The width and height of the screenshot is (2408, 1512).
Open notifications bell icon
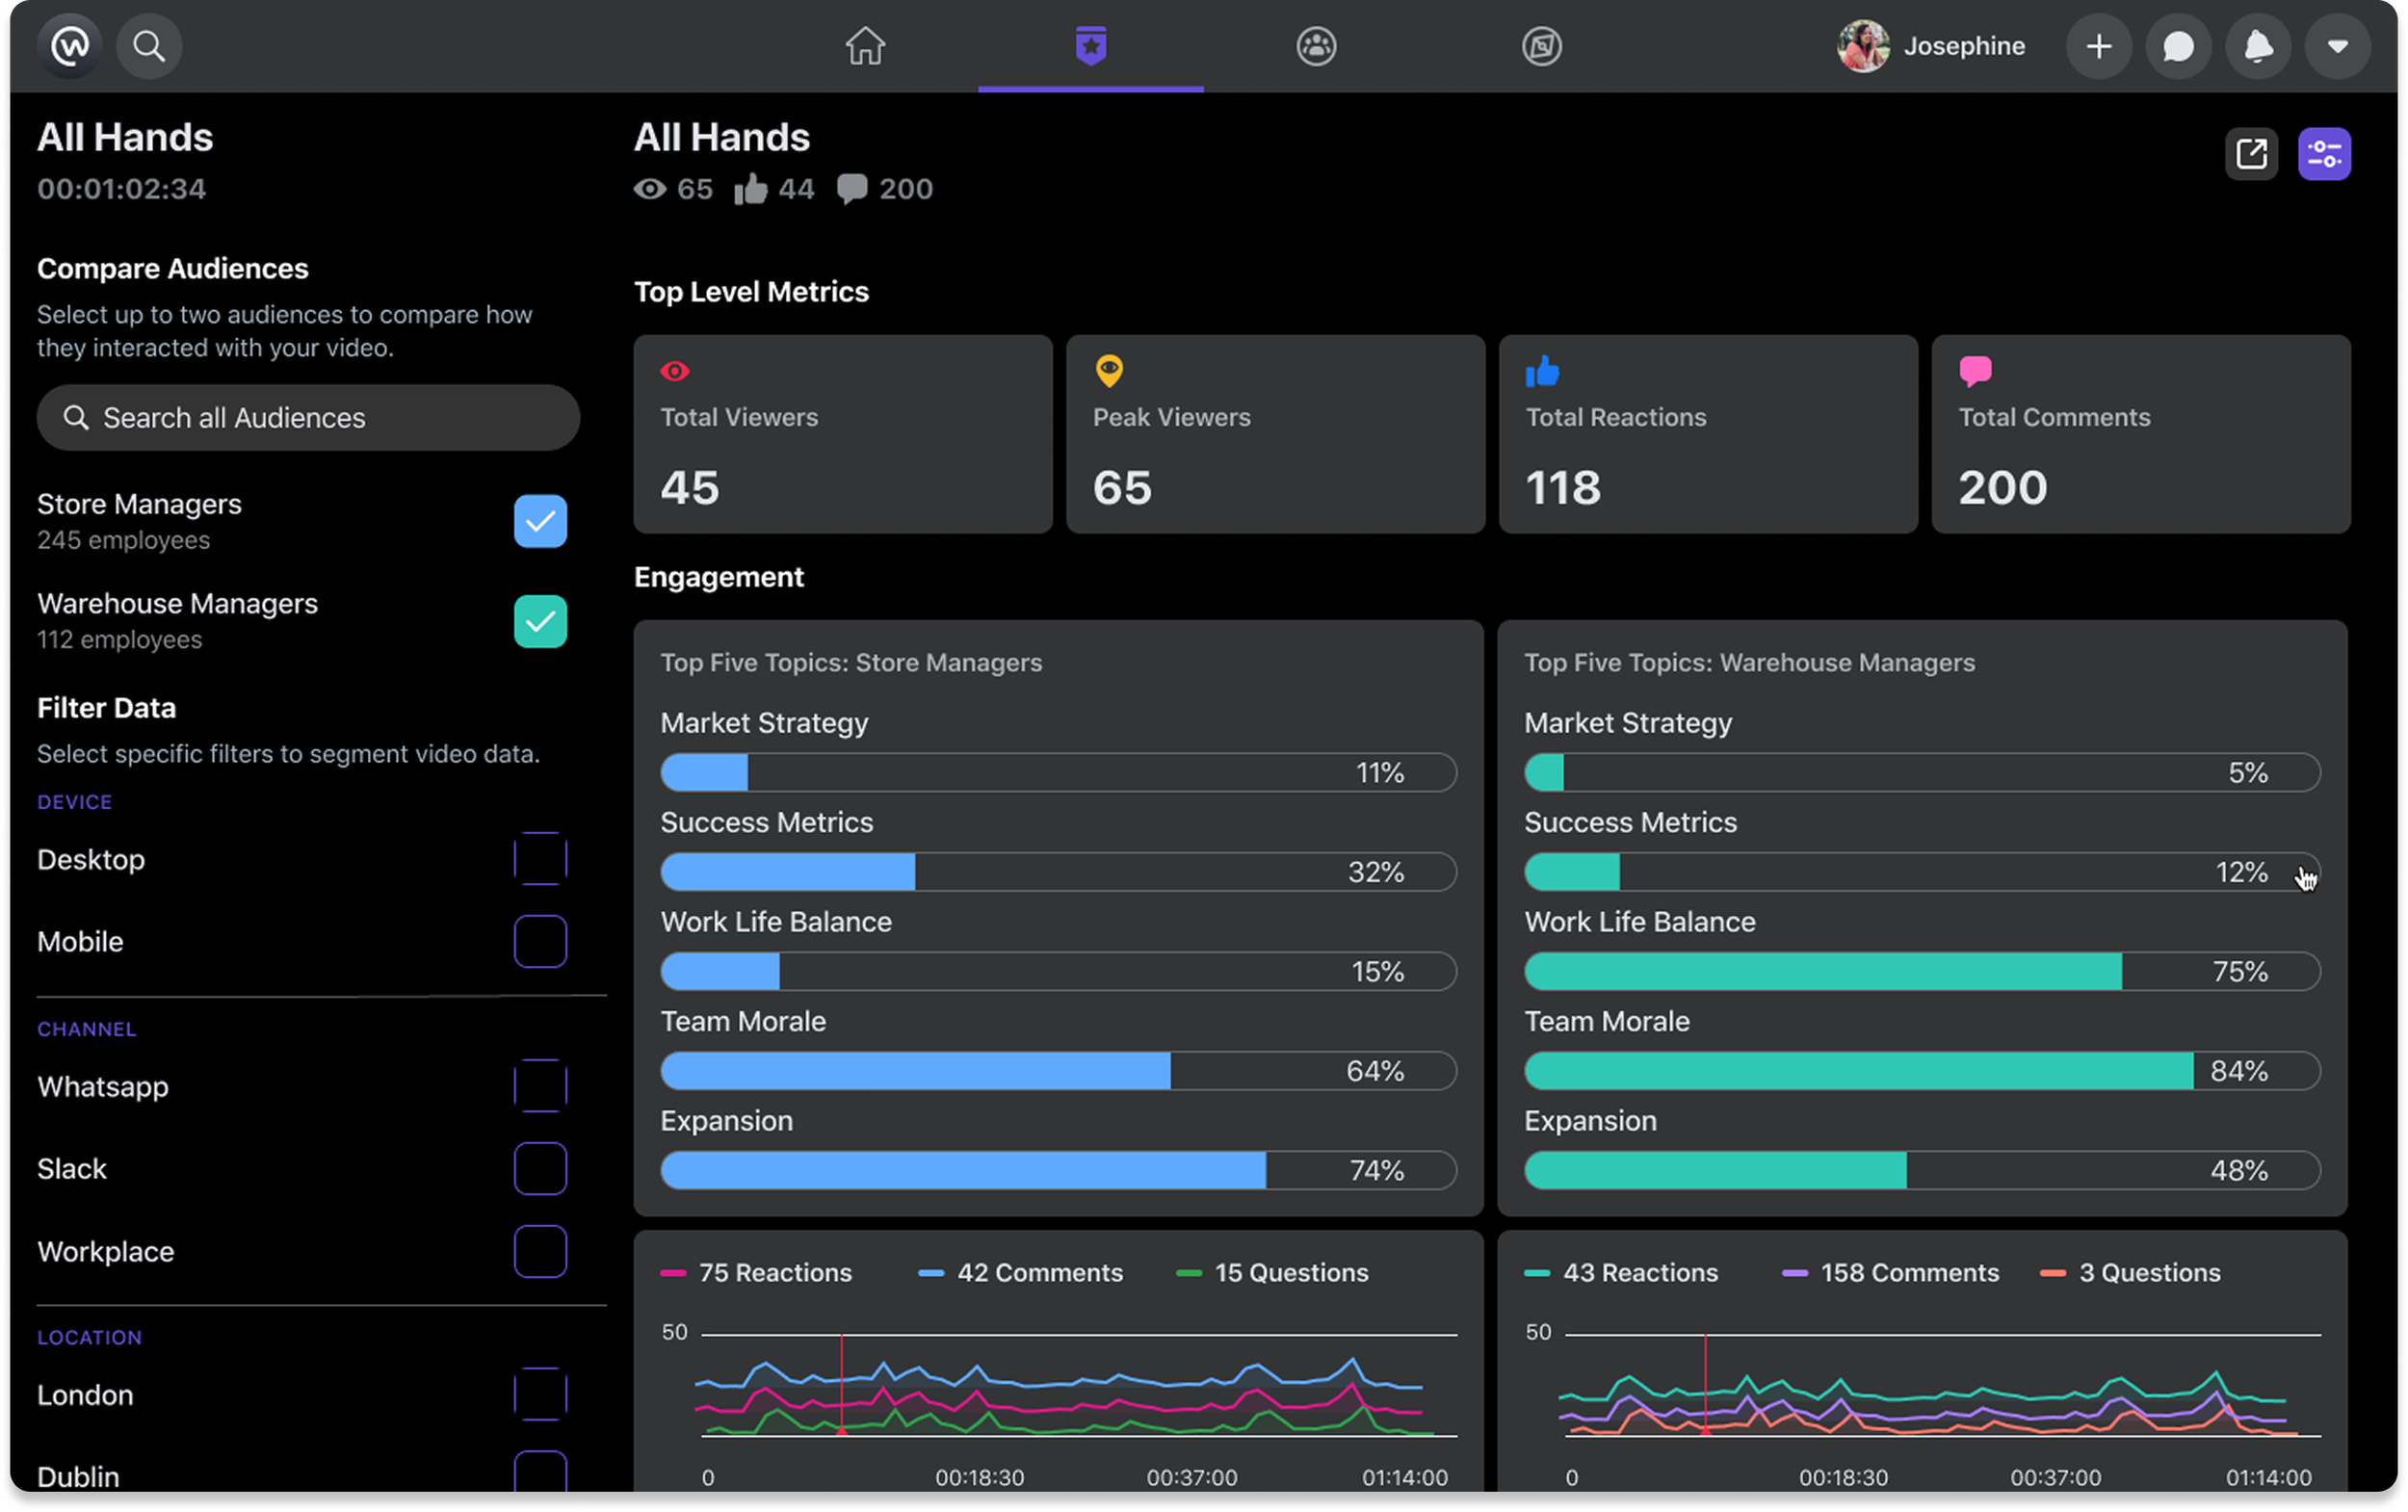2258,46
